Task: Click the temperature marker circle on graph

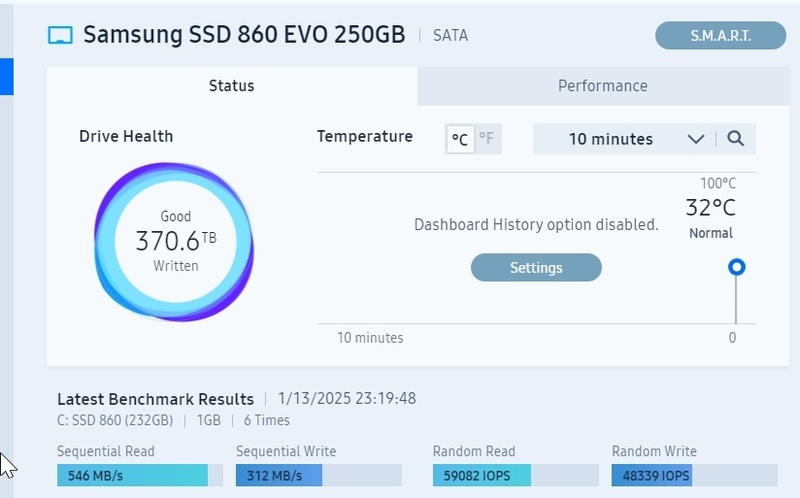Action: [736, 267]
